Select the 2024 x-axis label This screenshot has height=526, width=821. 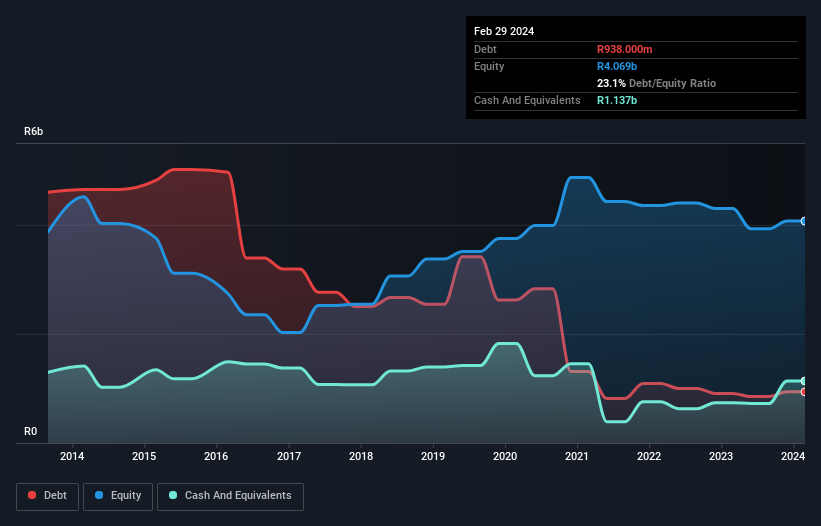pos(793,456)
